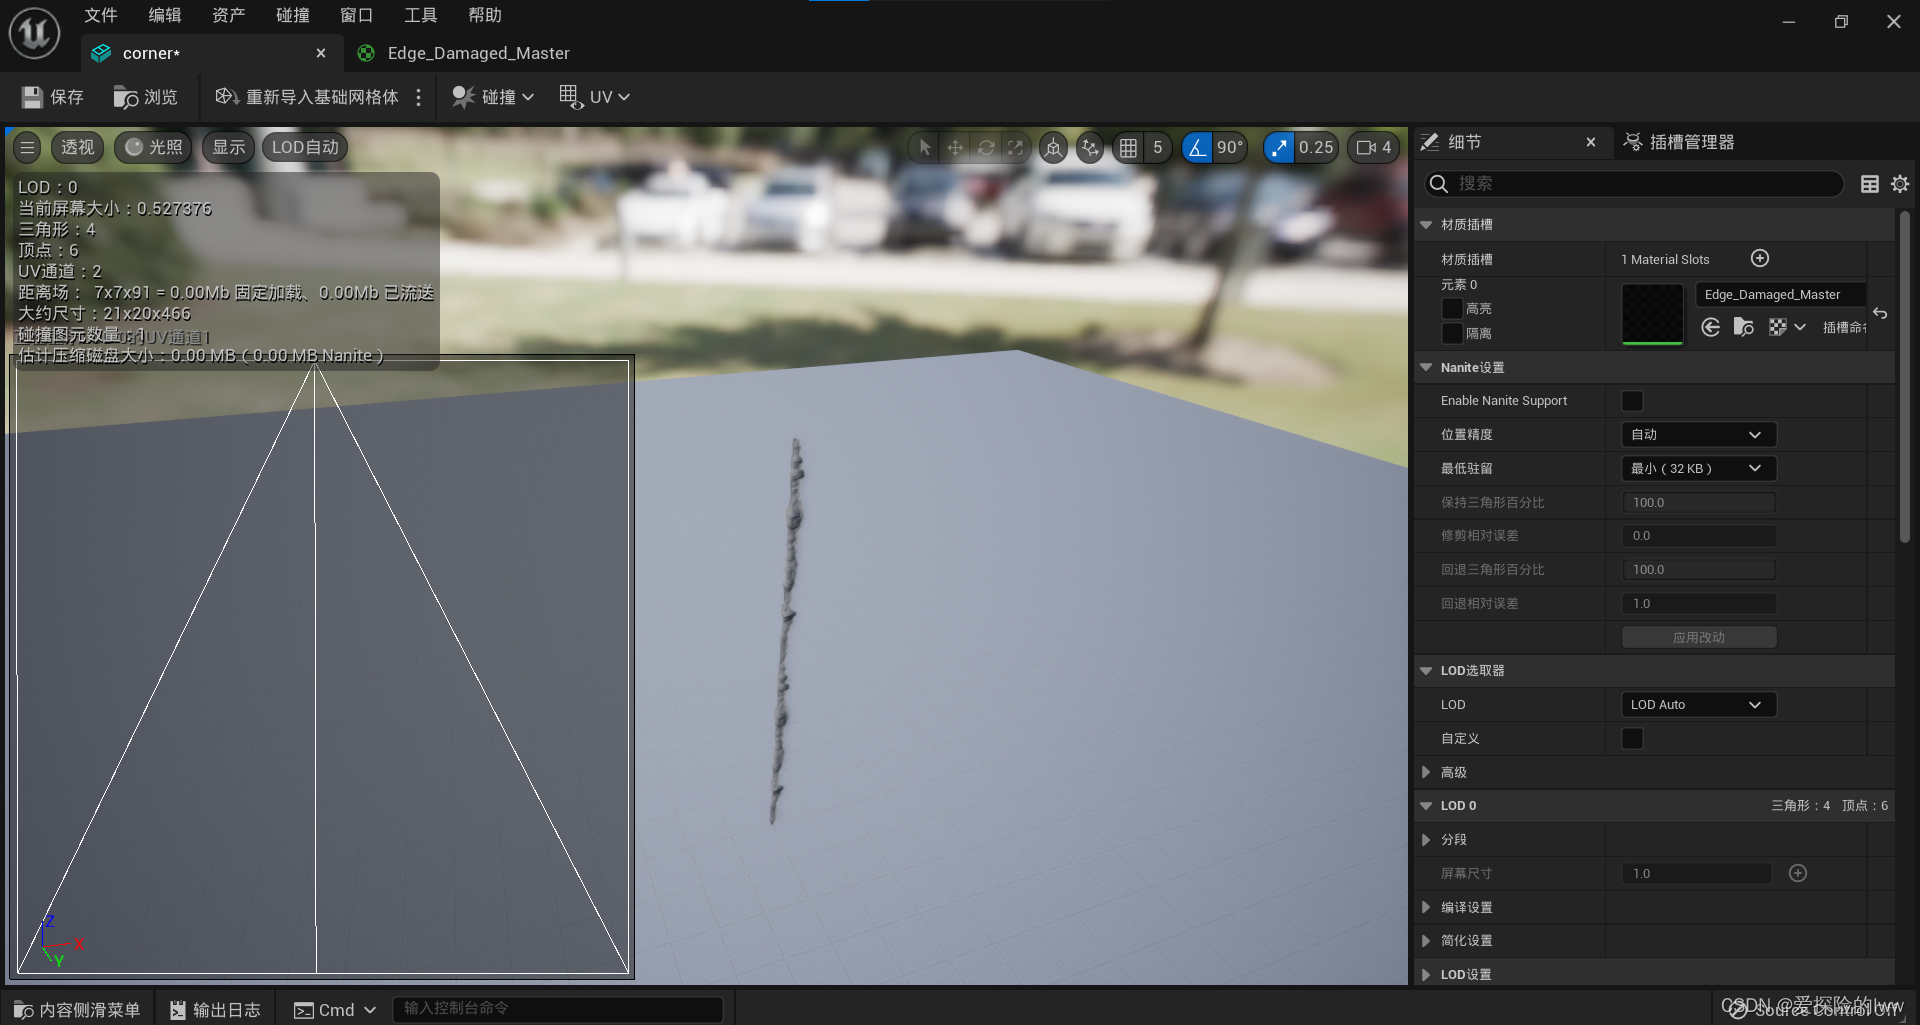Open 编辑 edit menu

point(165,15)
